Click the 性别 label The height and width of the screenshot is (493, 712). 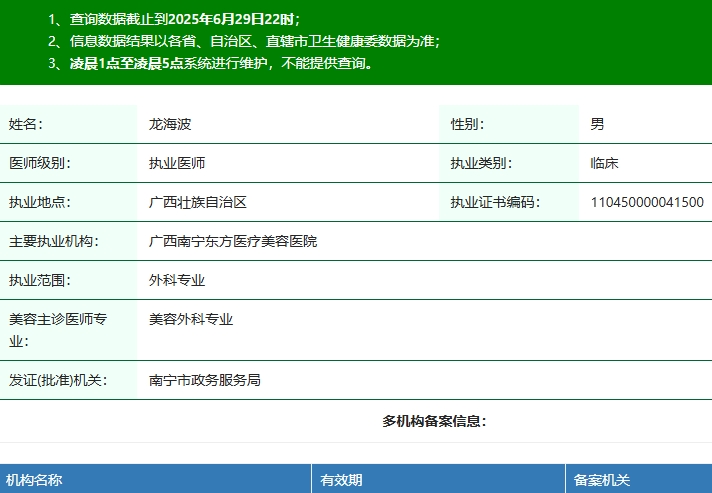(x=467, y=124)
